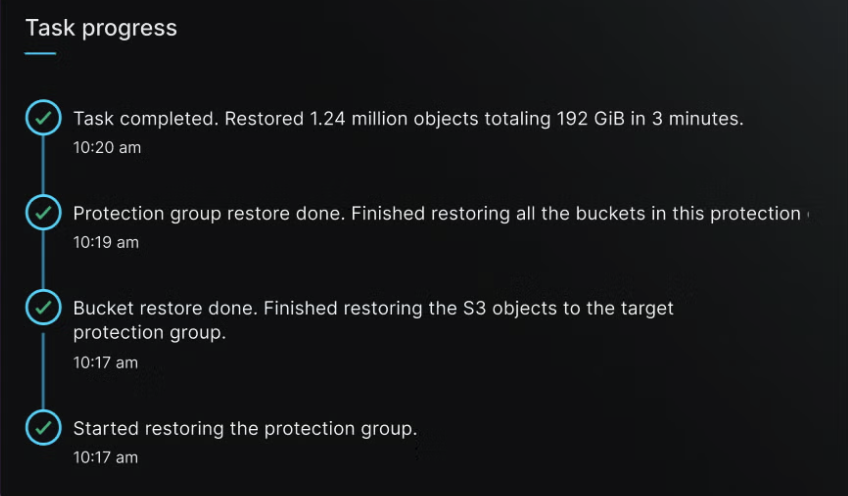Select the "Task completed" status message
The width and height of the screenshot is (848, 496).
coord(408,119)
